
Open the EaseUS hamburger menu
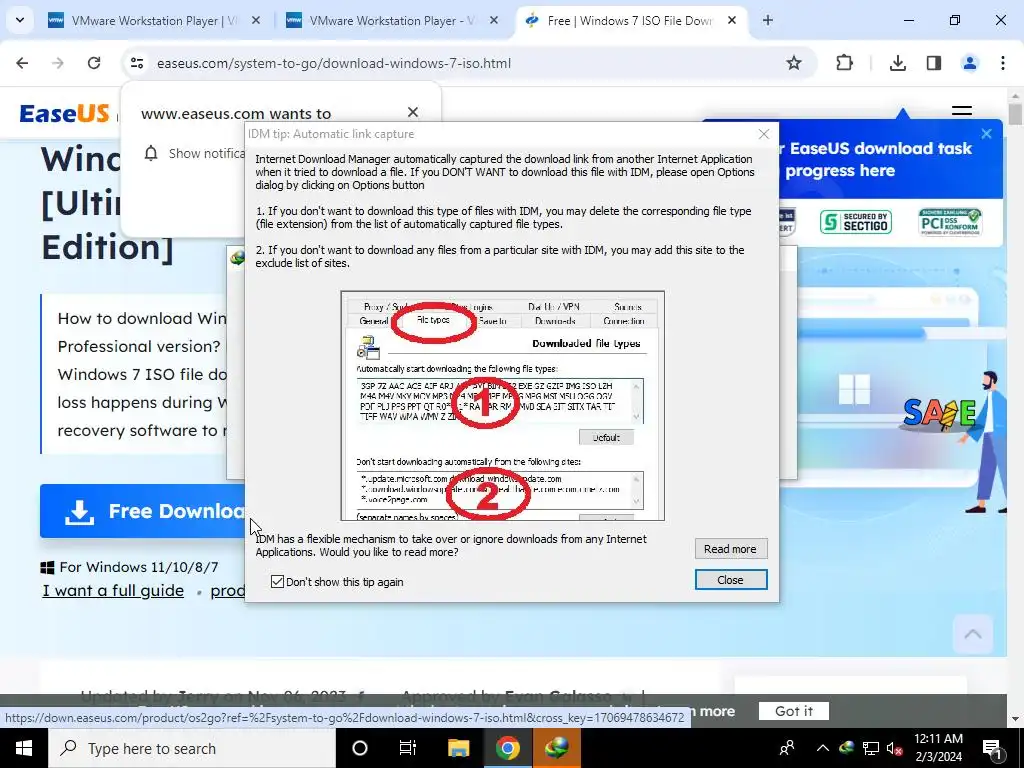[961, 109]
